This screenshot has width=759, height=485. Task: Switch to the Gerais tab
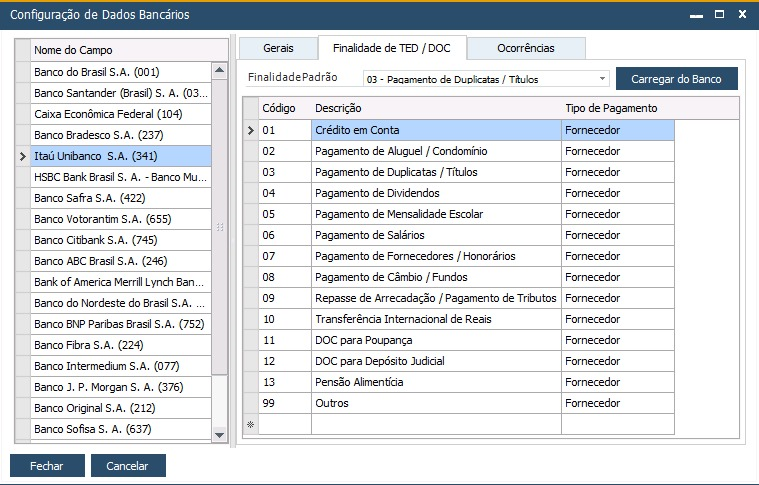click(278, 48)
